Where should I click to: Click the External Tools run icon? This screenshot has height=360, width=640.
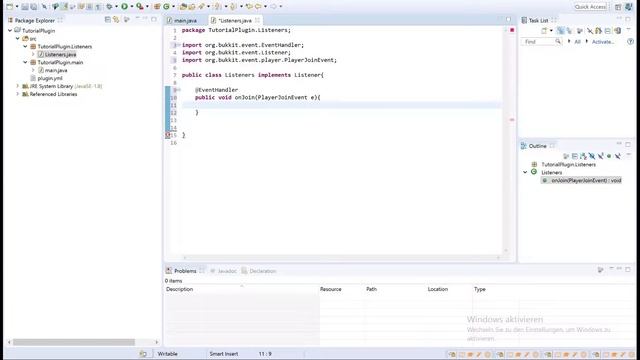point(140,7)
